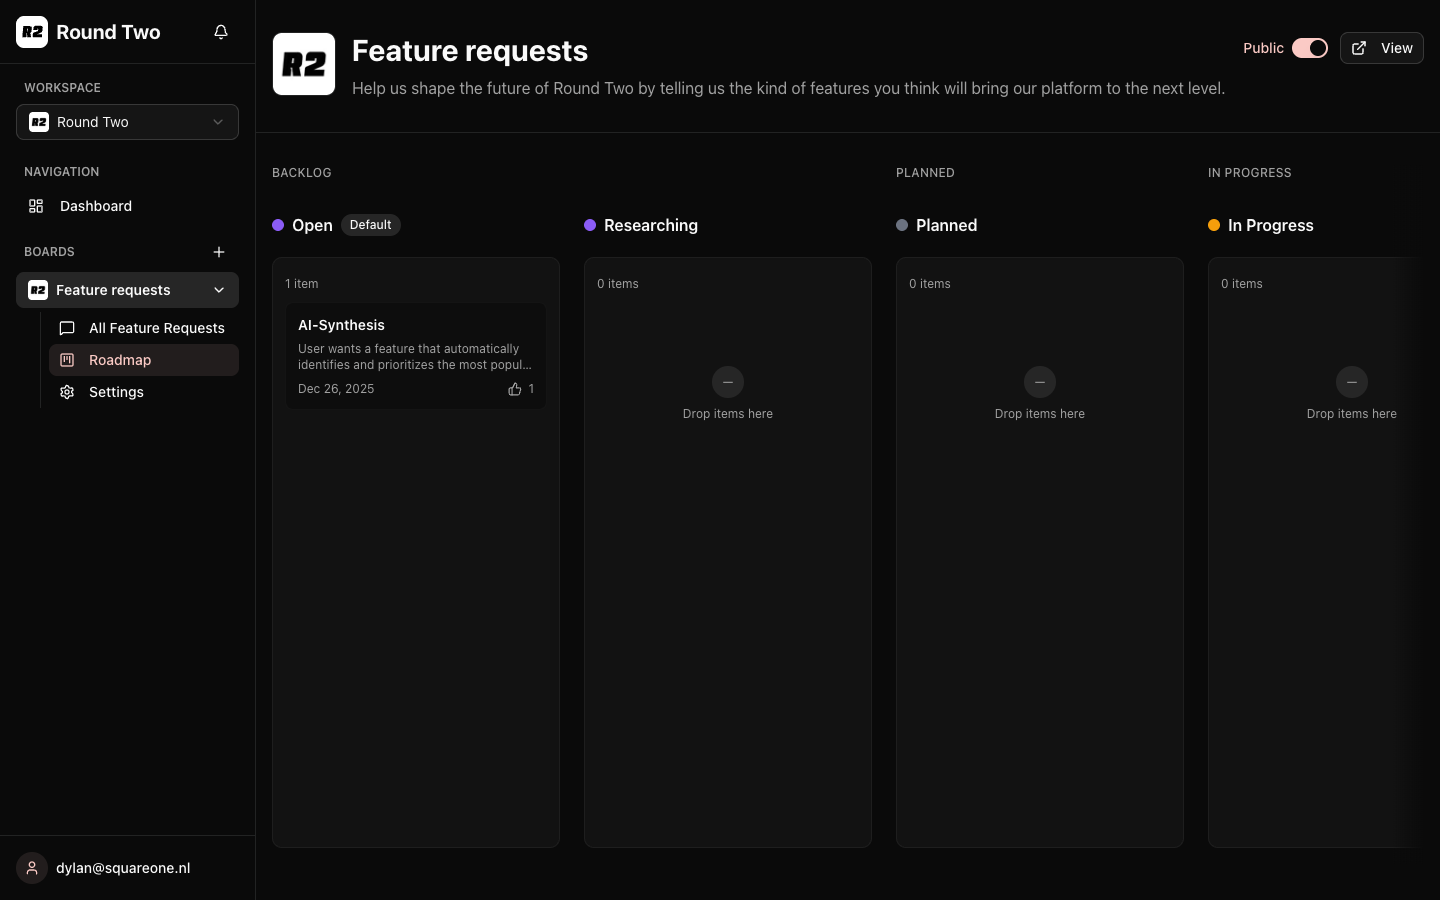This screenshot has height=900, width=1440.
Task: Open the AI-Synthesis feature request card
Action: pyautogui.click(x=416, y=355)
